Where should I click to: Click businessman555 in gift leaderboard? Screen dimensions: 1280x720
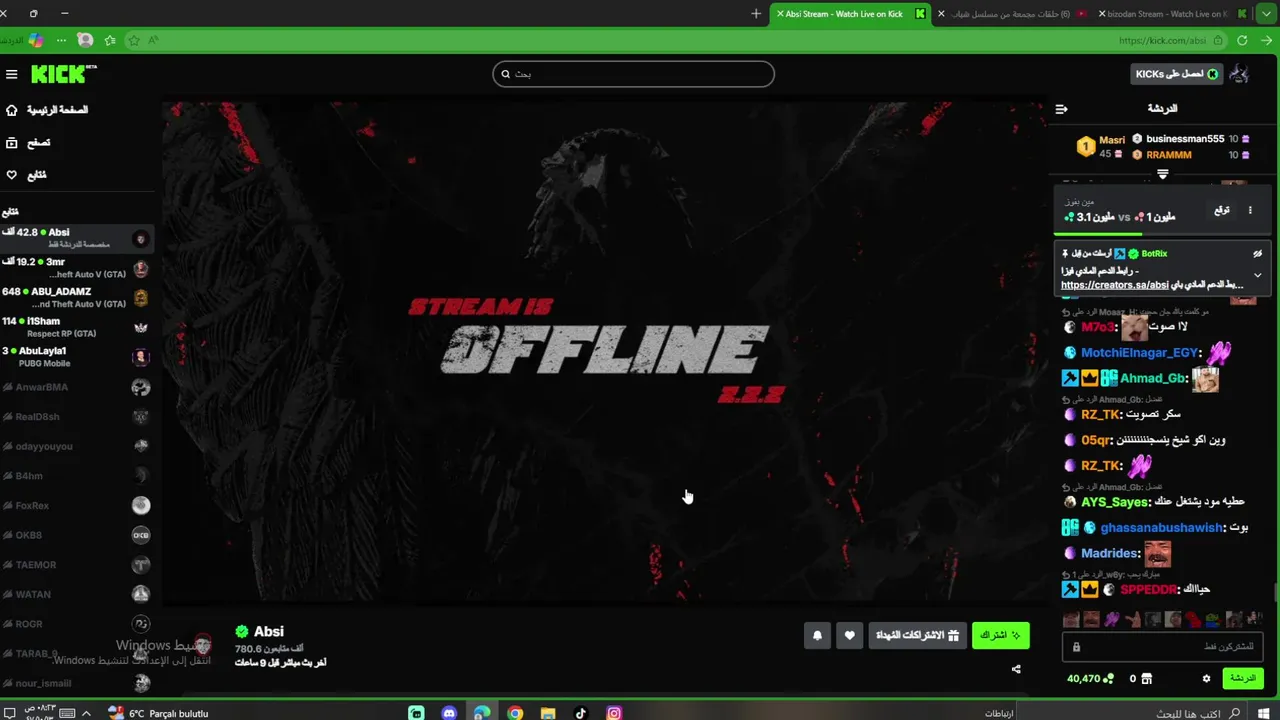click(x=1185, y=139)
